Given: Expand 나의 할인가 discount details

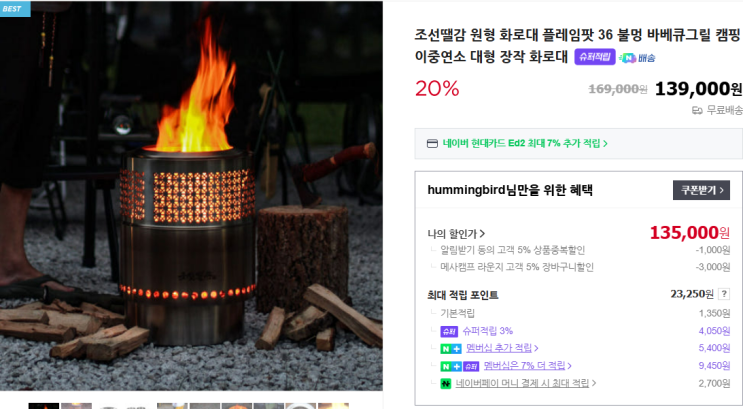Looking at the screenshot, I should [x=456, y=234].
